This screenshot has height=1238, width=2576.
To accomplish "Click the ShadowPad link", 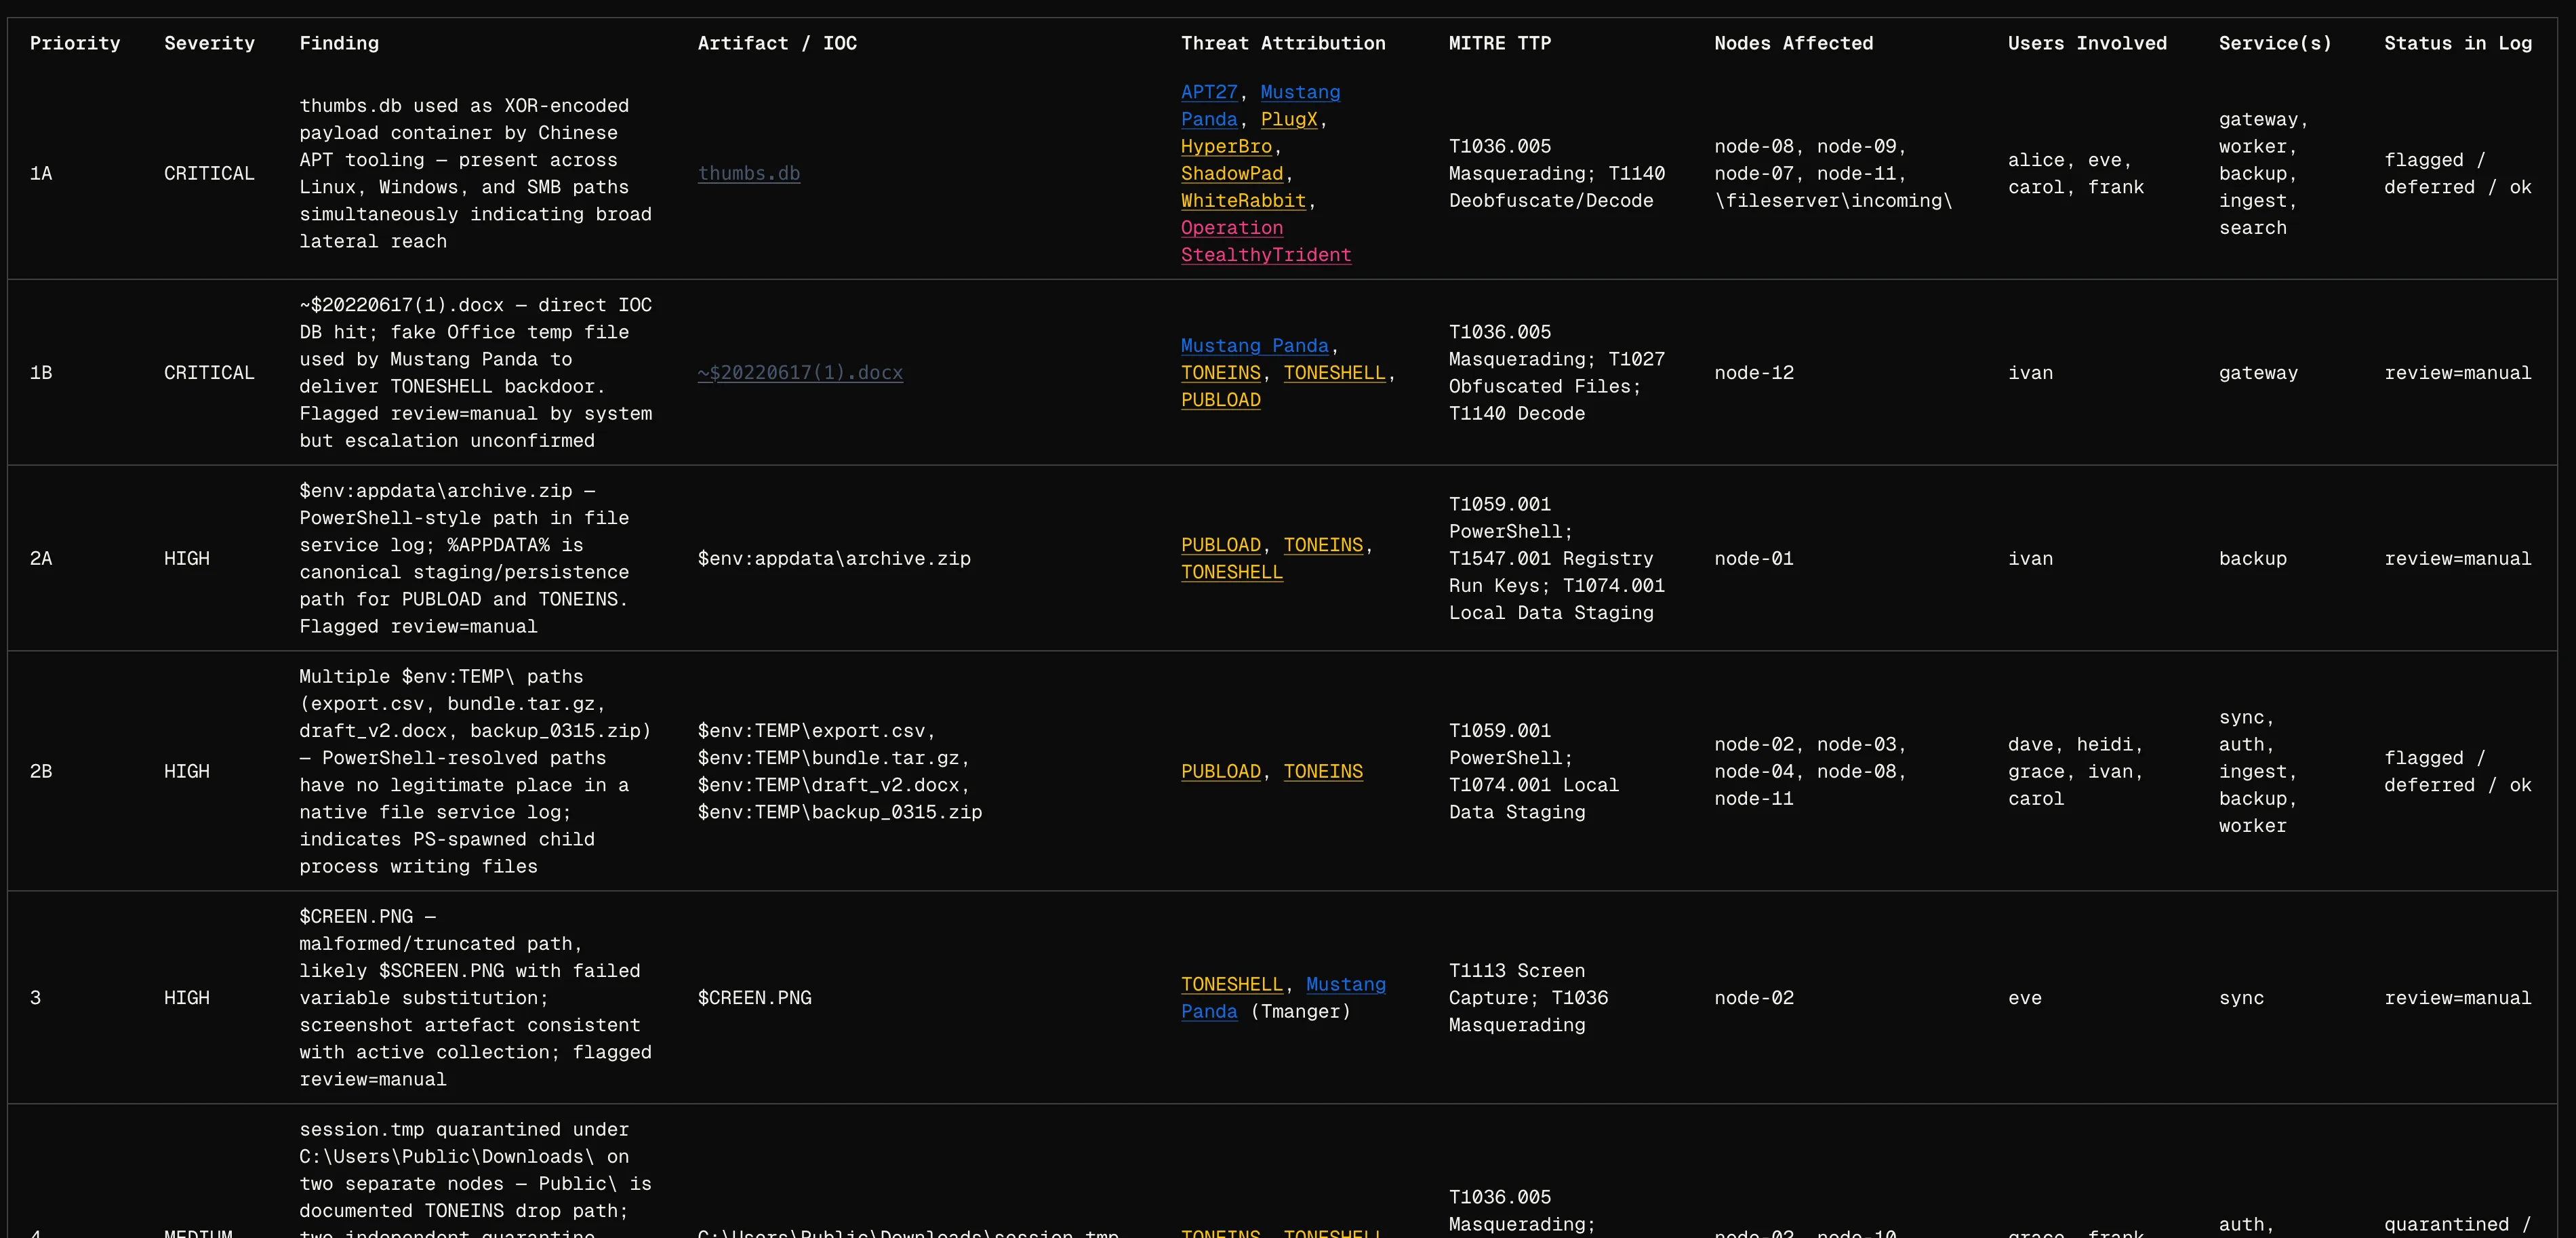I will [x=1232, y=173].
